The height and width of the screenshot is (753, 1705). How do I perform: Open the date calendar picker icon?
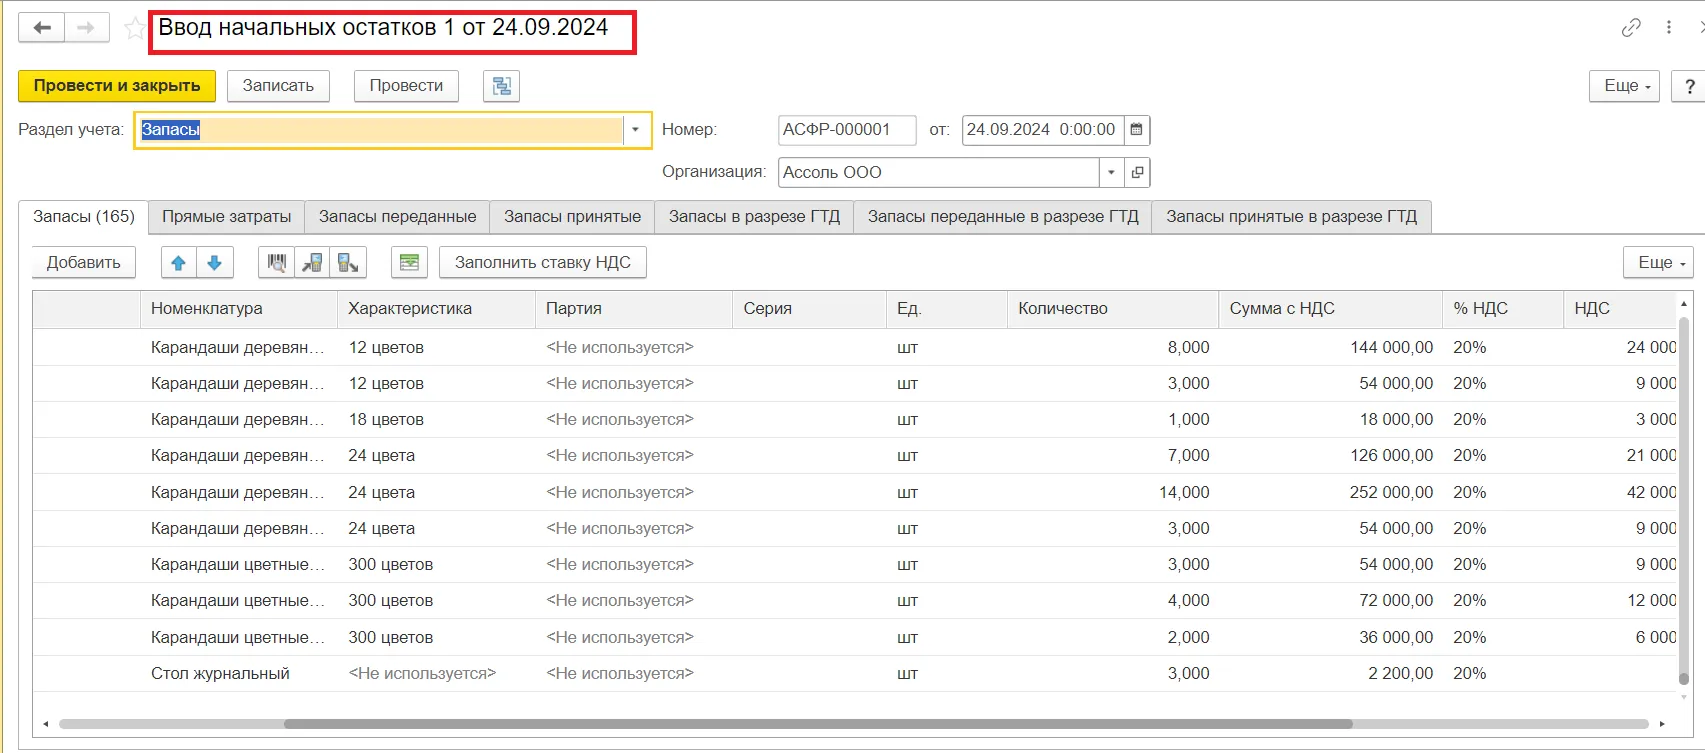1137,130
